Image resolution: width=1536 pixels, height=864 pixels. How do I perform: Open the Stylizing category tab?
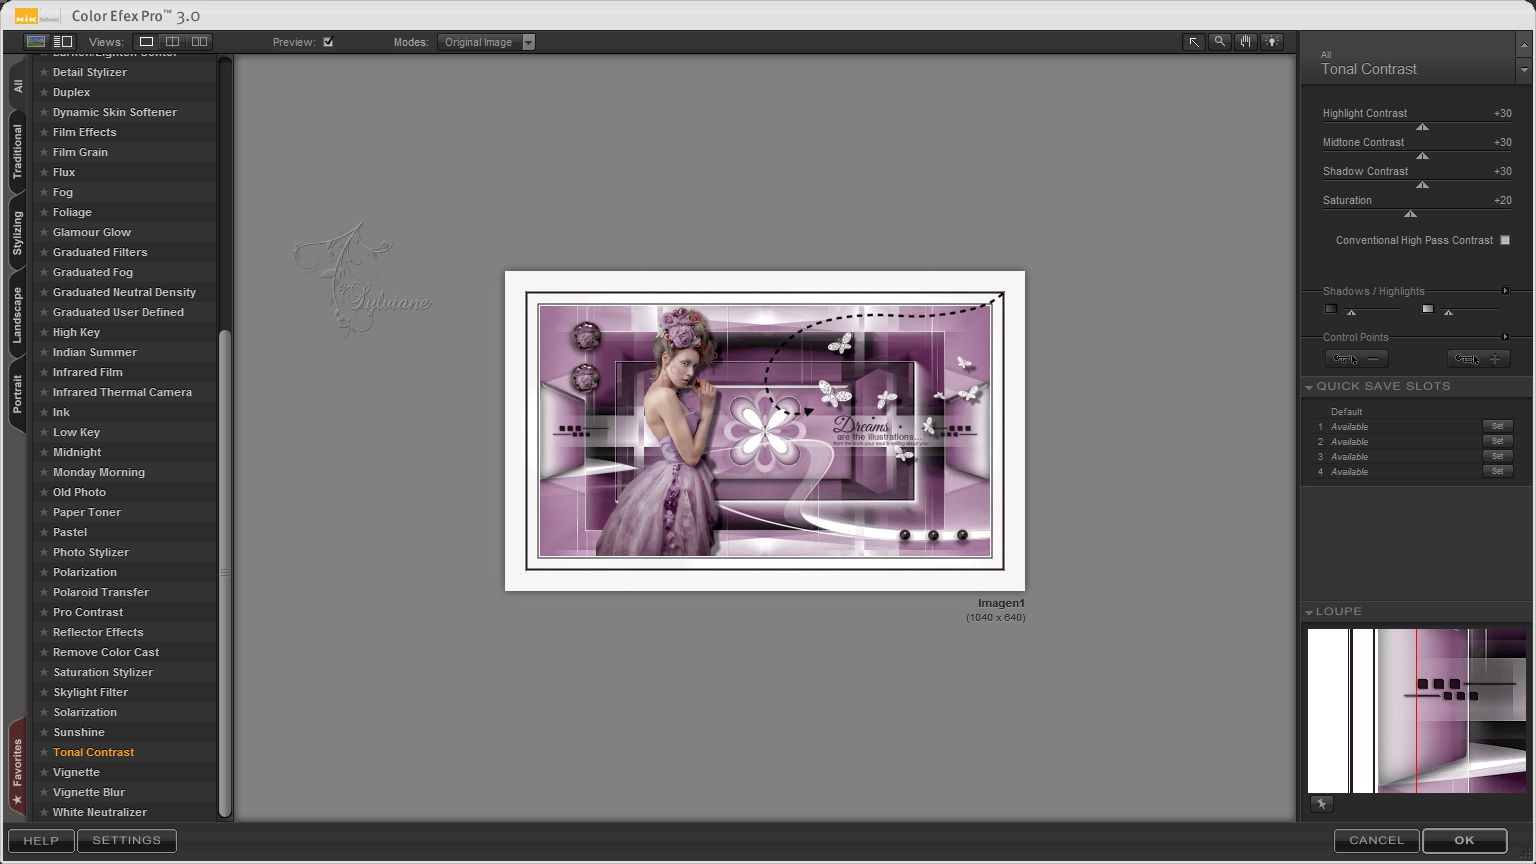click(18, 233)
